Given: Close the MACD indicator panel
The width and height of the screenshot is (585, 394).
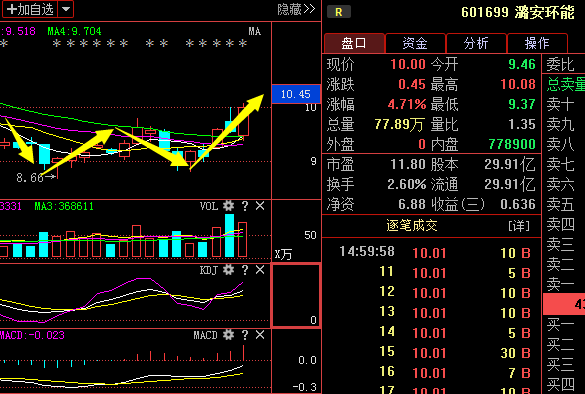Looking at the screenshot, I should pyautogui.click(x=260, y=335).
